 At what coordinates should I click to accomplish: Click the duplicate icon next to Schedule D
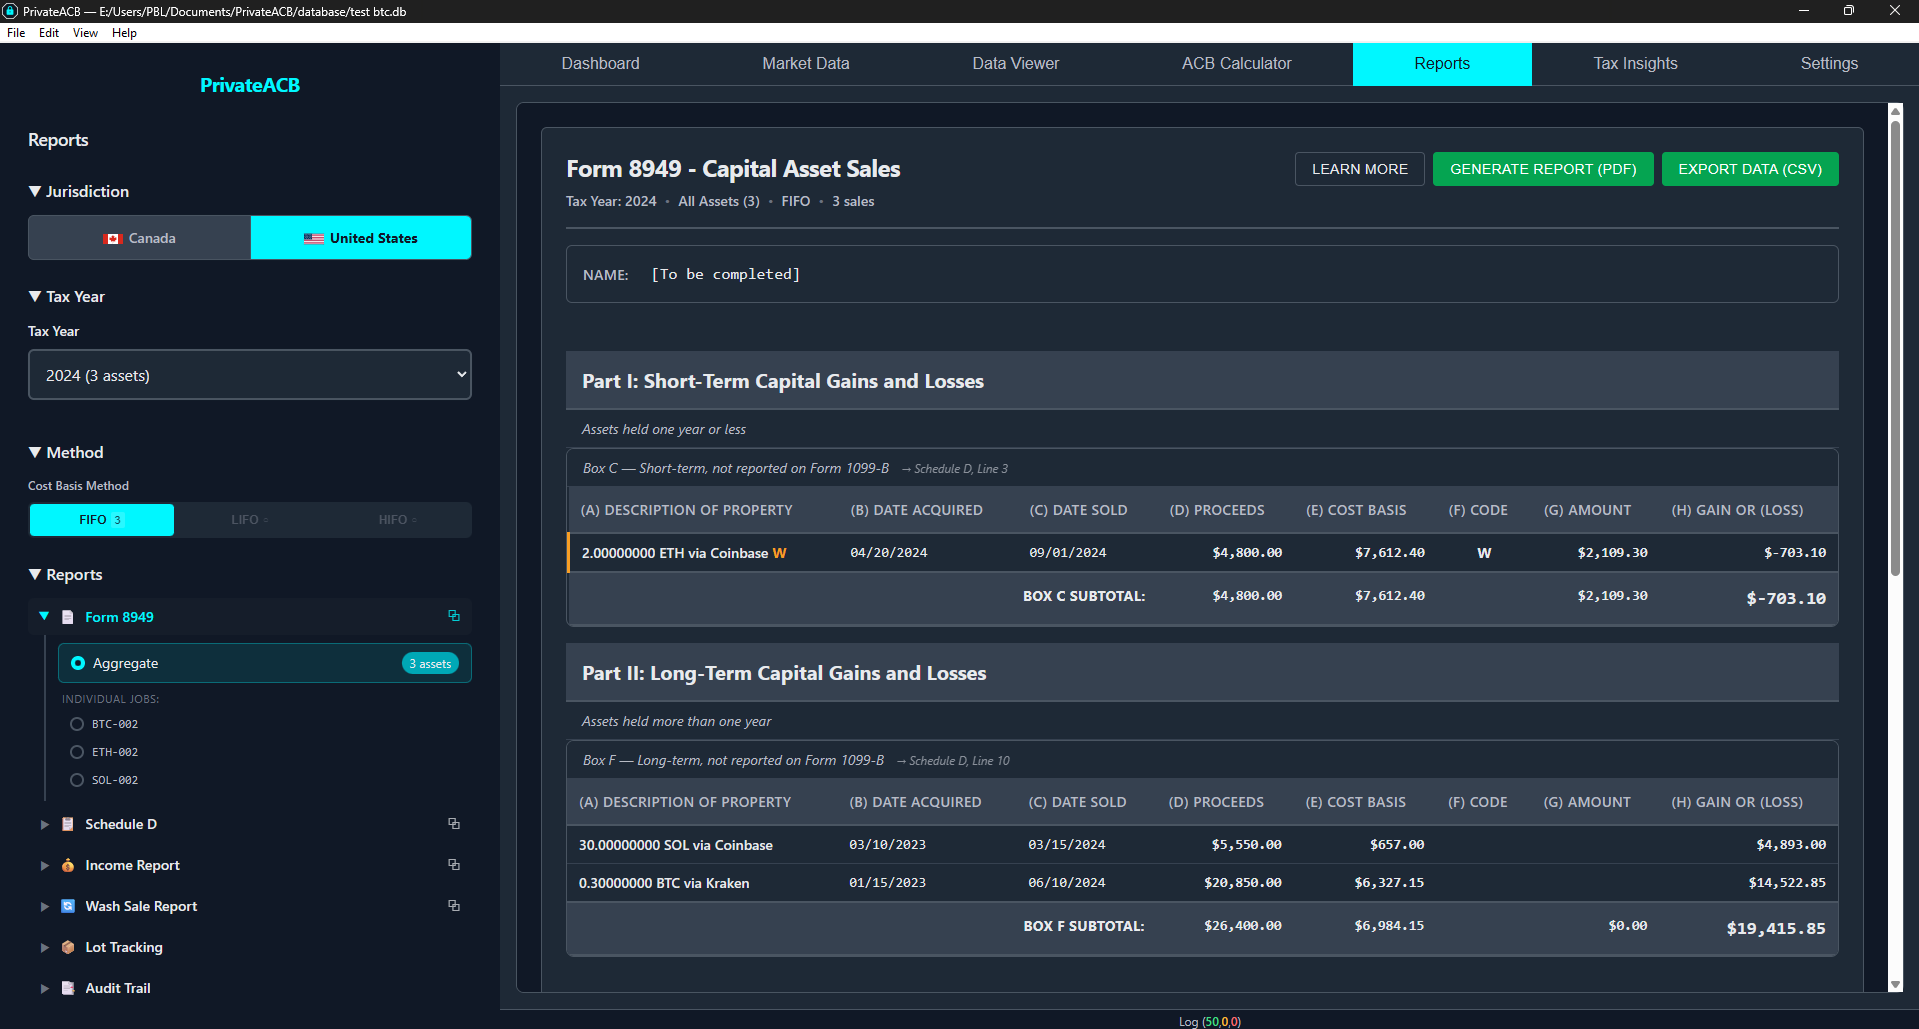pyautogui.click(x=454, y=824)
